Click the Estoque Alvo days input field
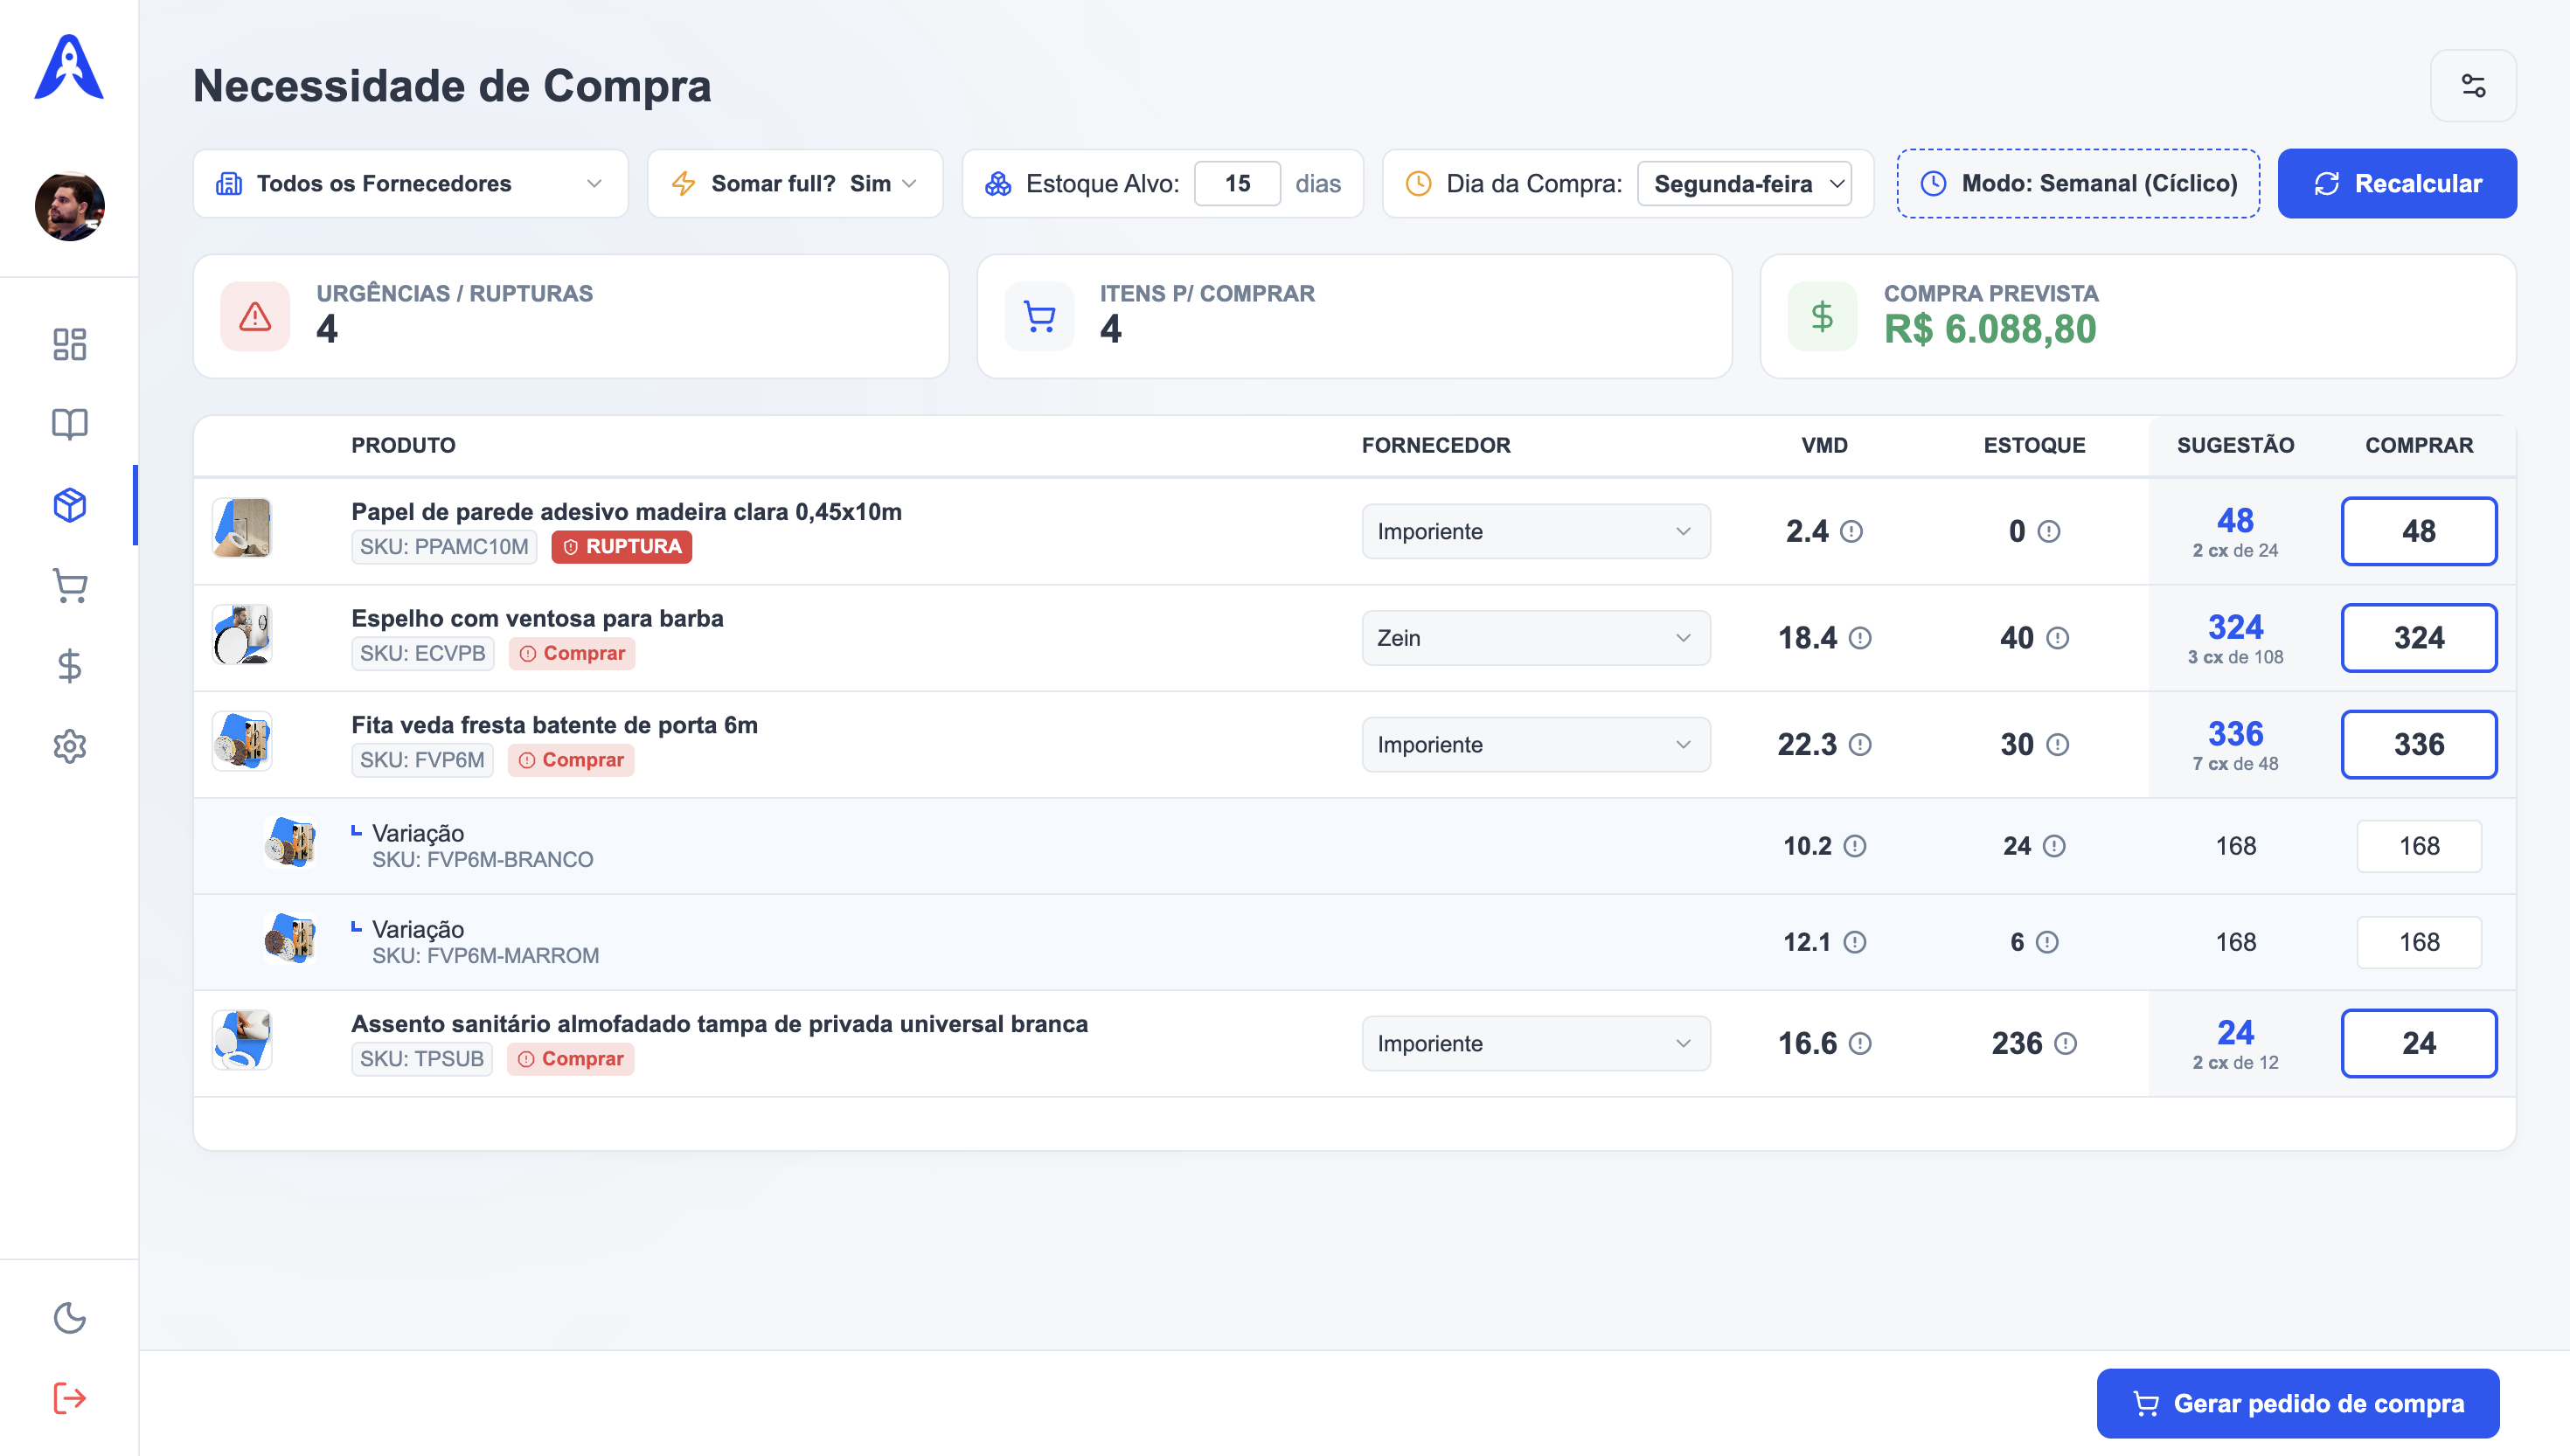The width and height of the screenshot is (2570, 1456). 1237,184
